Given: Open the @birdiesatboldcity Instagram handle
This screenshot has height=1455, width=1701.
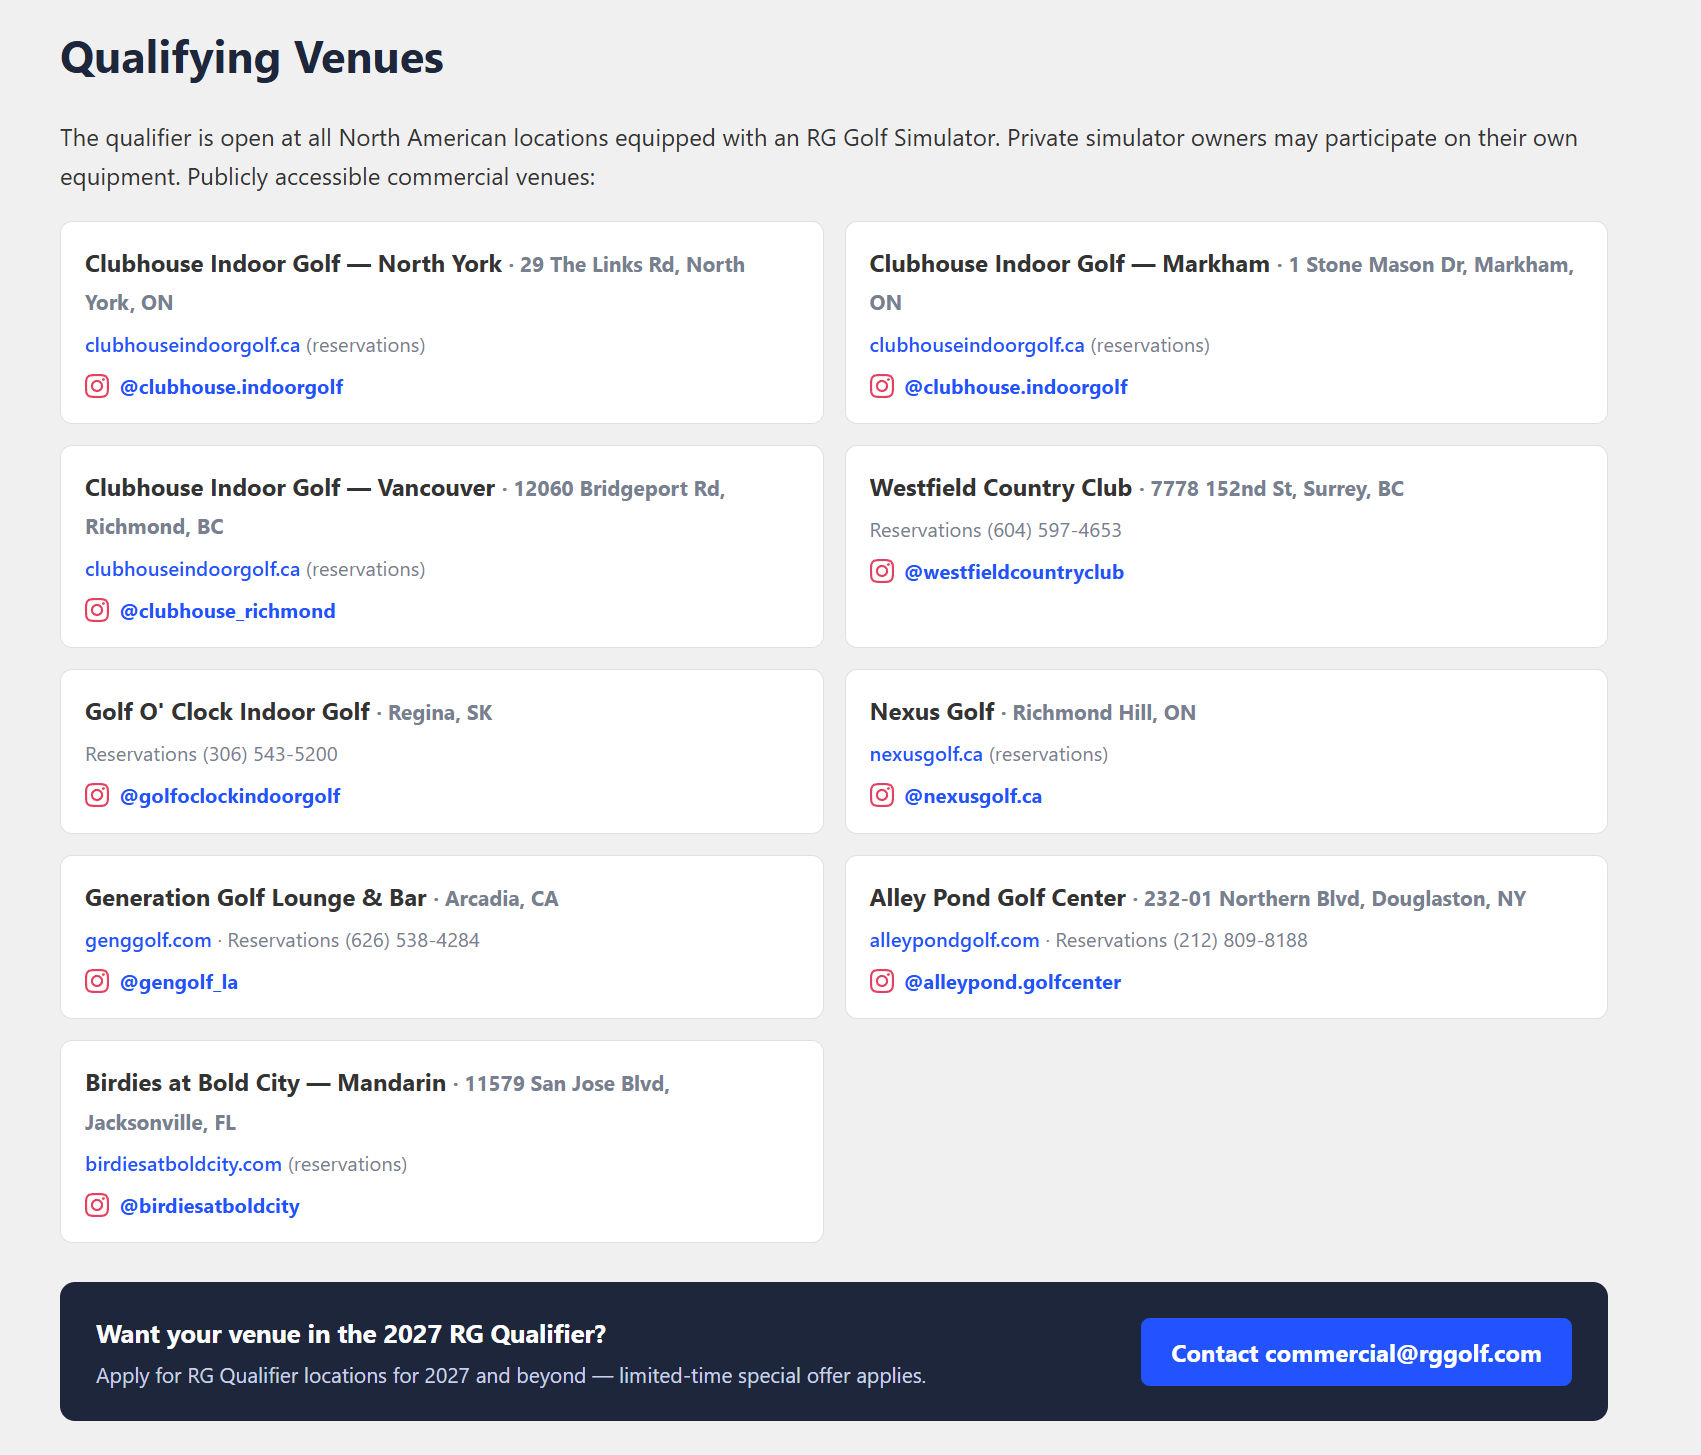Looking at the screenshot, I should [210, 1206].
